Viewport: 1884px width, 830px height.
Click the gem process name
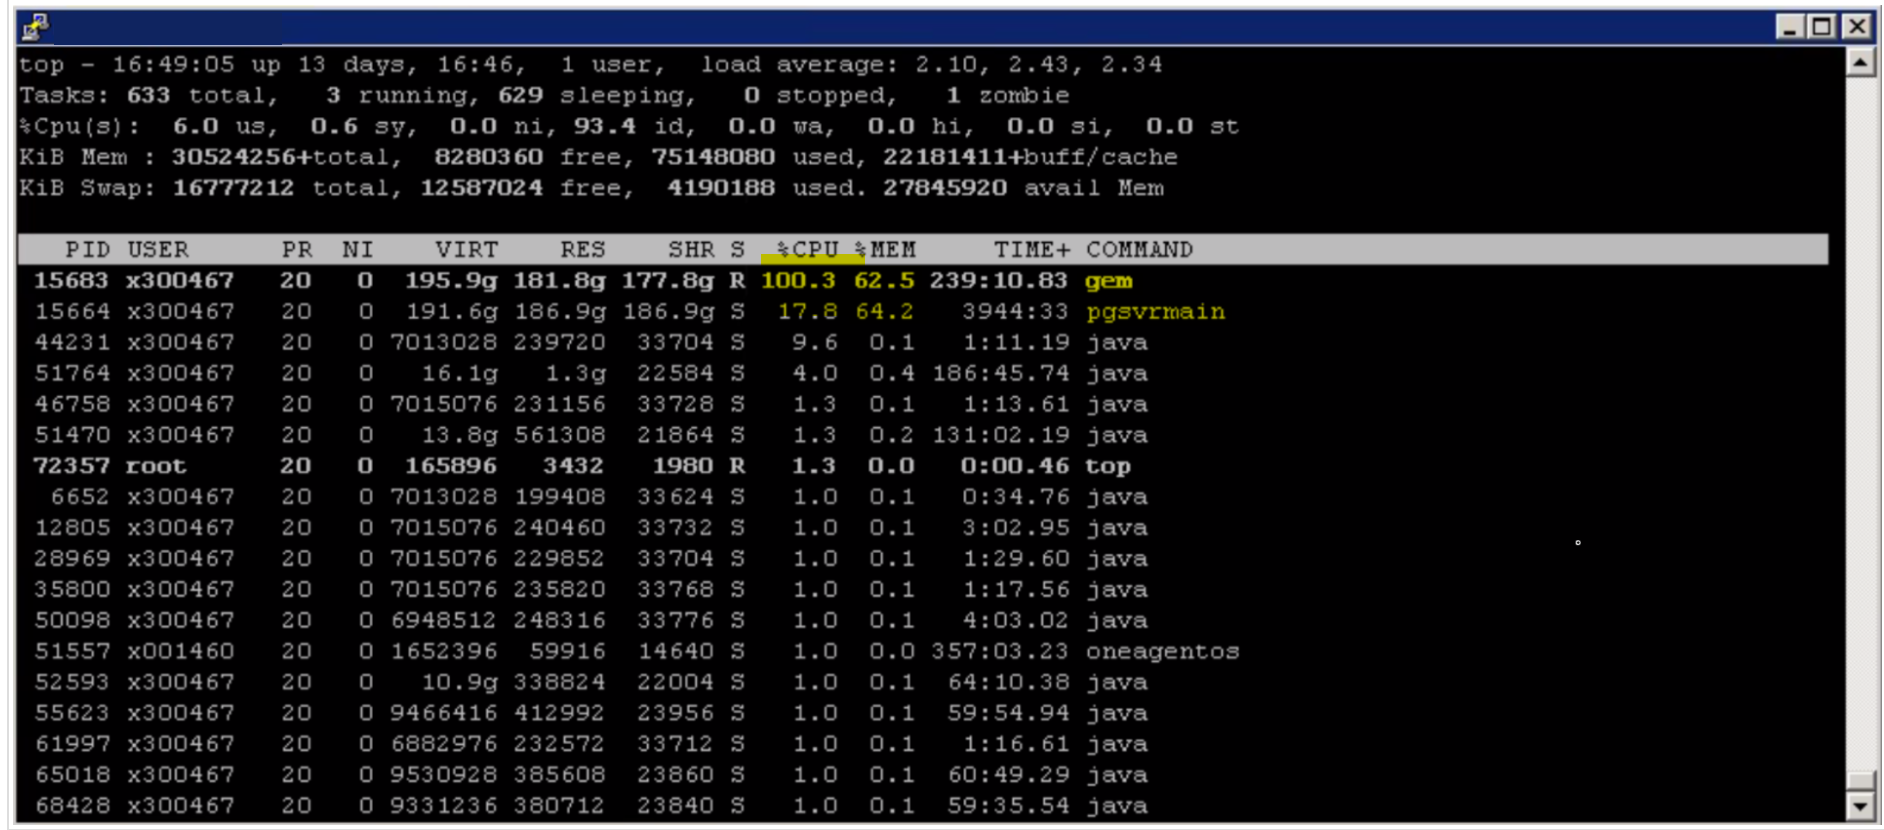tap(1109, 281)
